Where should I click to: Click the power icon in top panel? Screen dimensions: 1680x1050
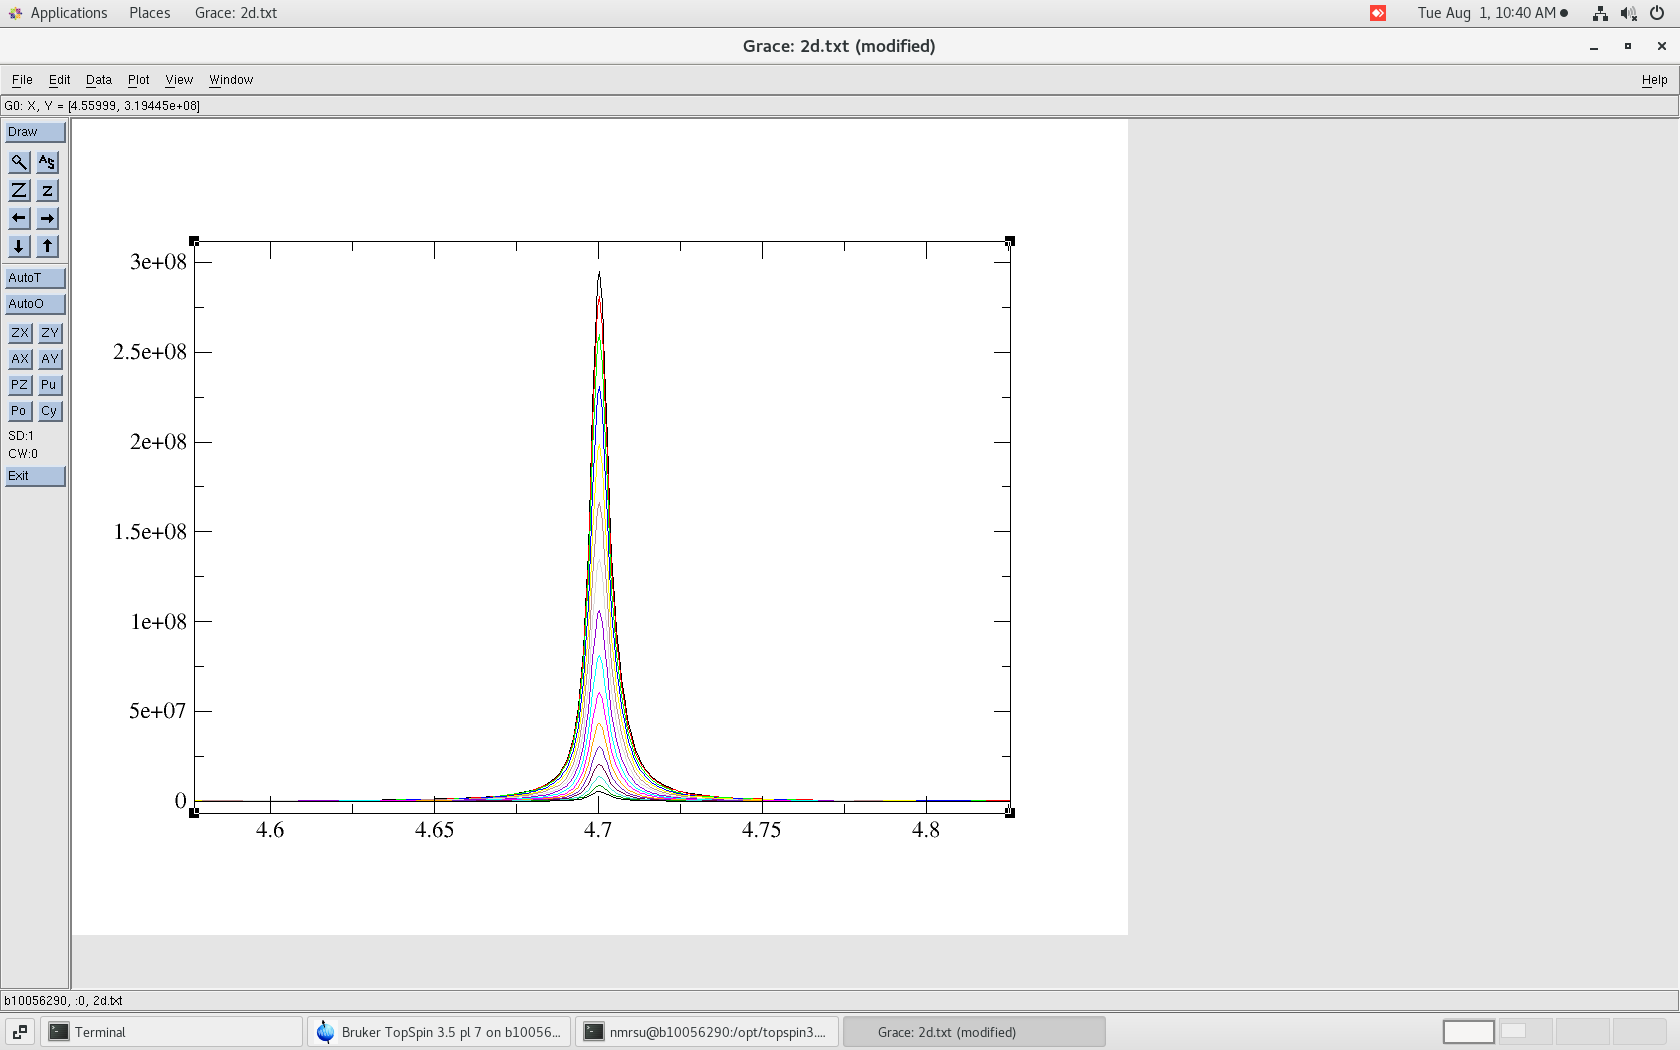click(x=1657, y=13)
